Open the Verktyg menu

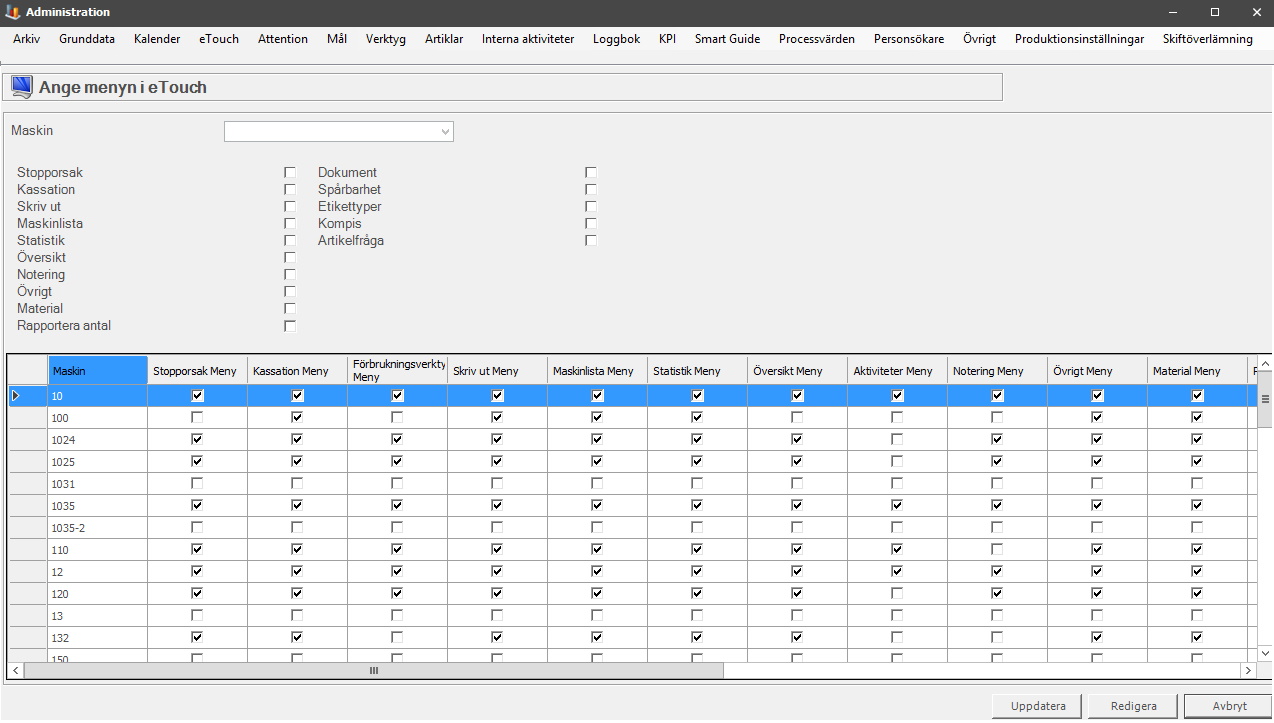click(x=386, y=39)
